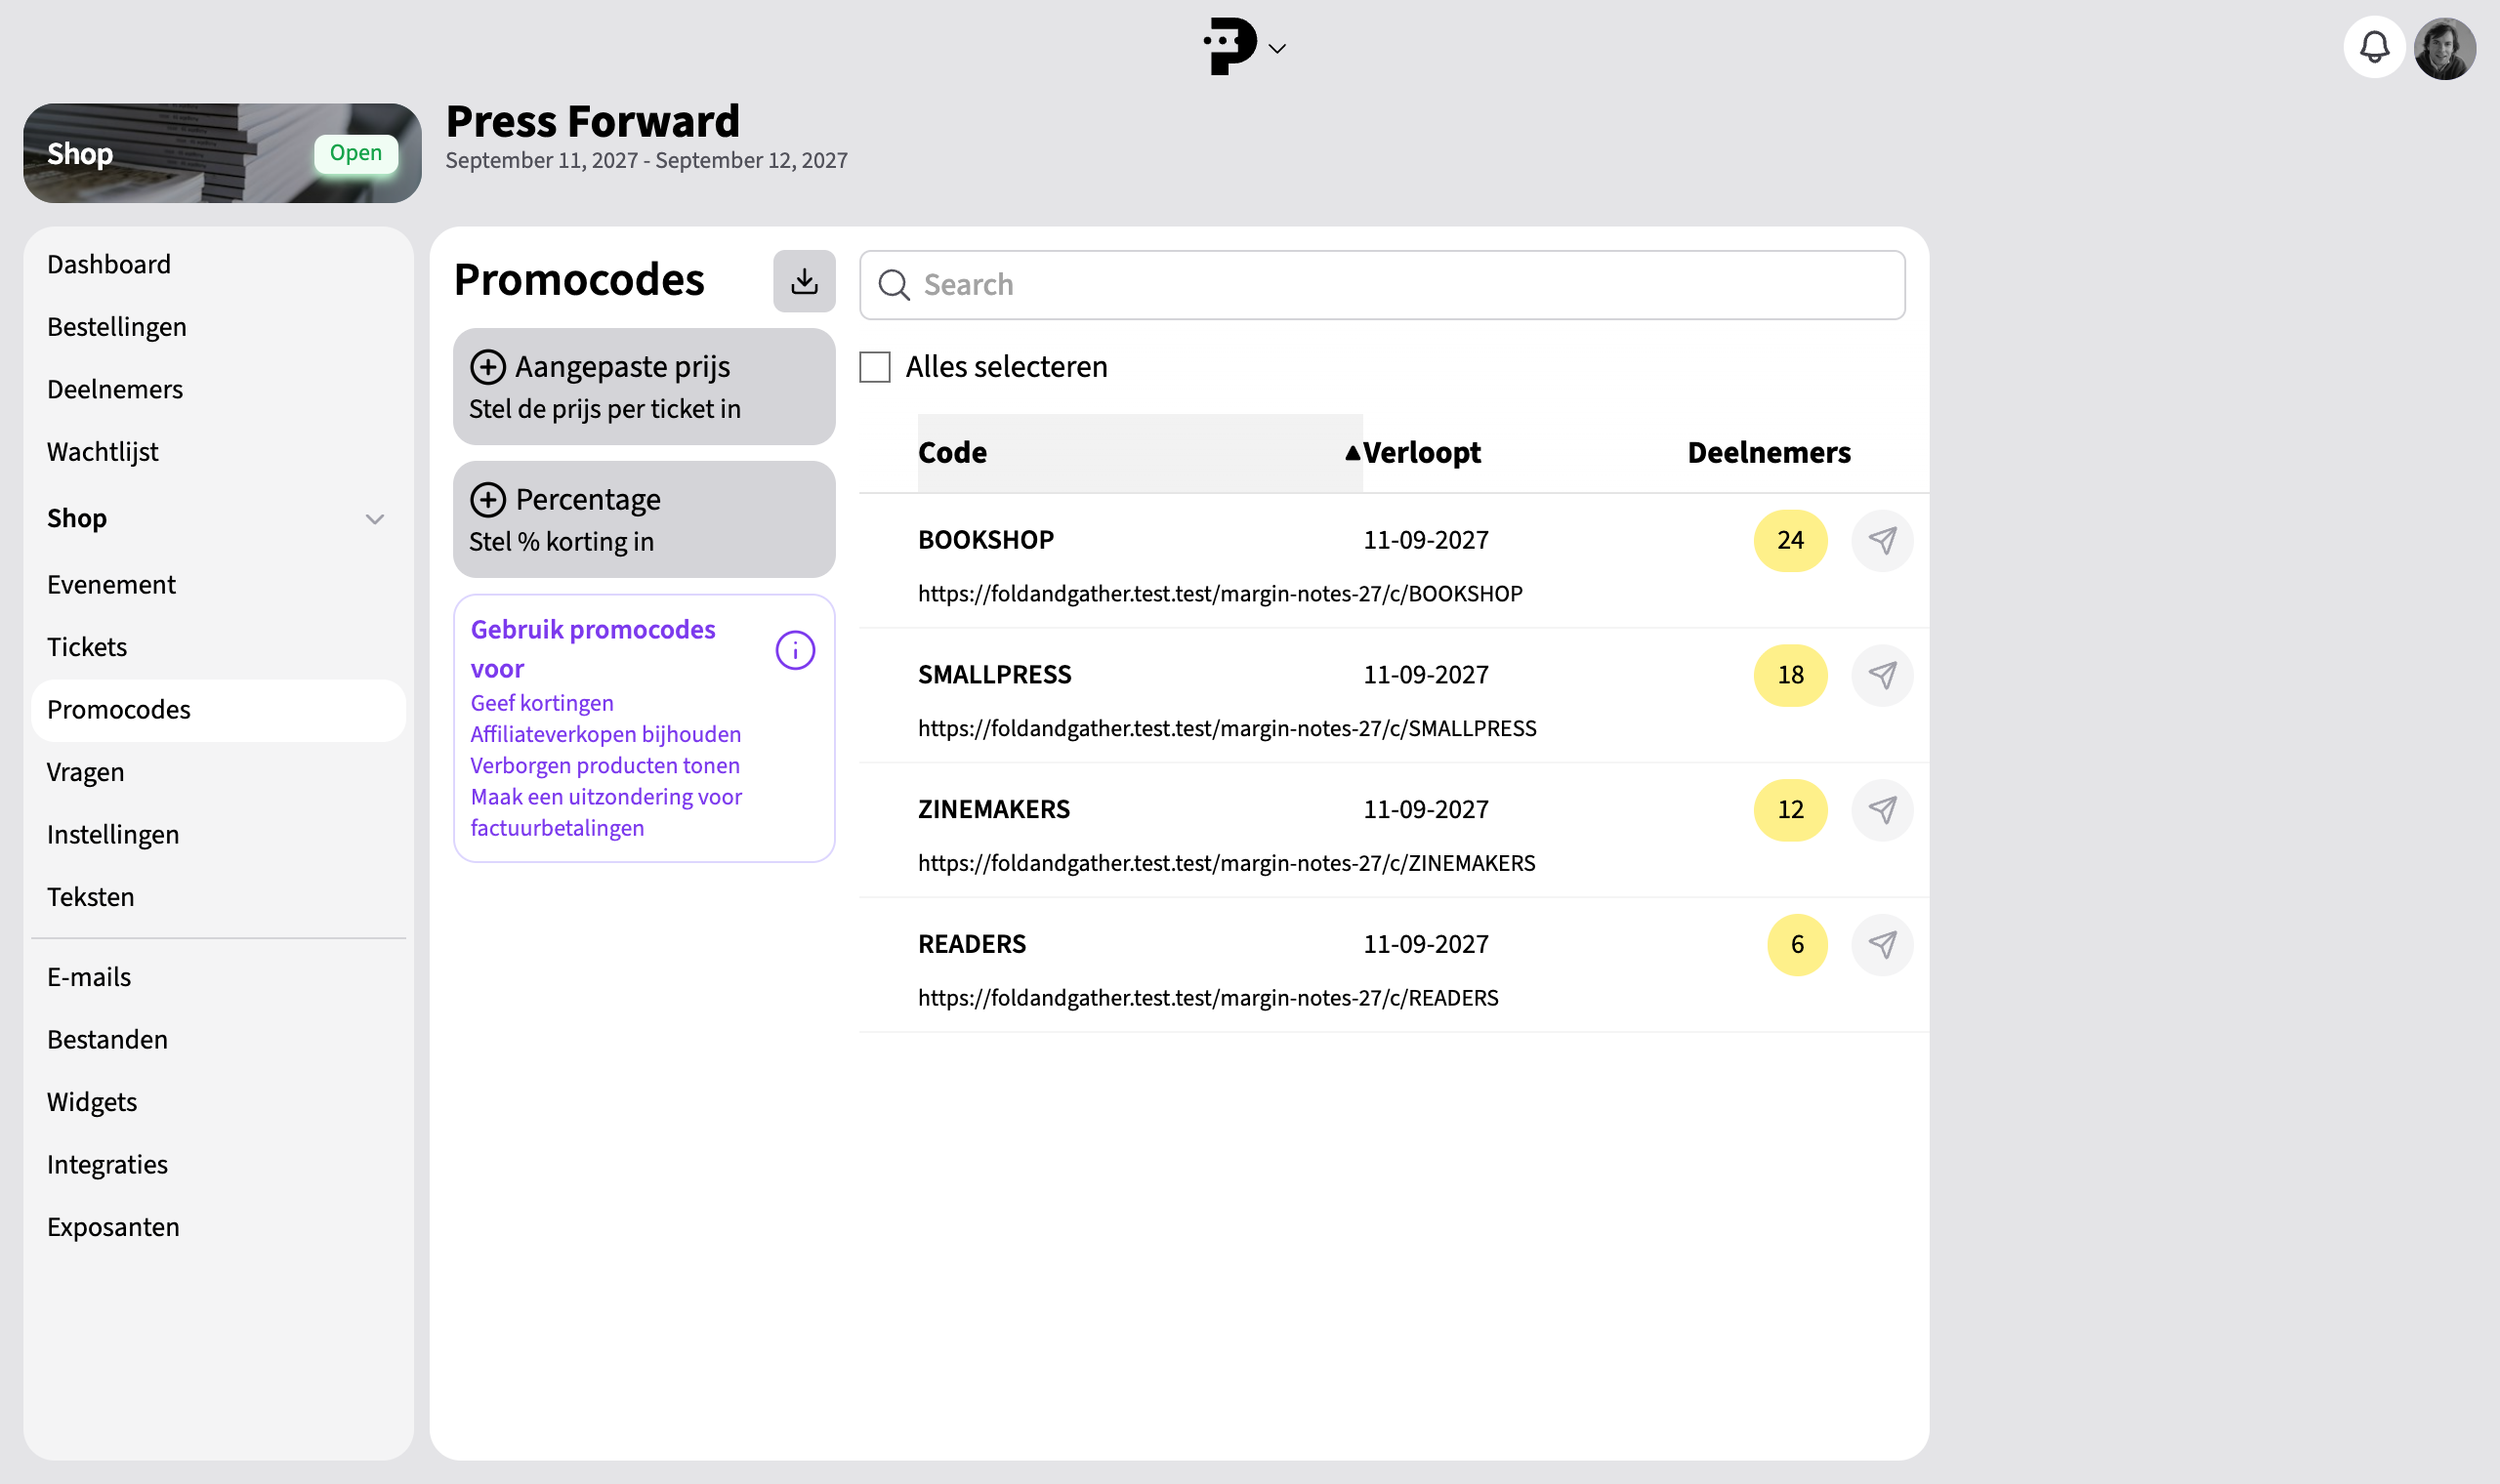The width and height of the screenshot is (2500, 1484).
Task: Collapse the Shop section chevron in sidebar
Action: point(375,519)
